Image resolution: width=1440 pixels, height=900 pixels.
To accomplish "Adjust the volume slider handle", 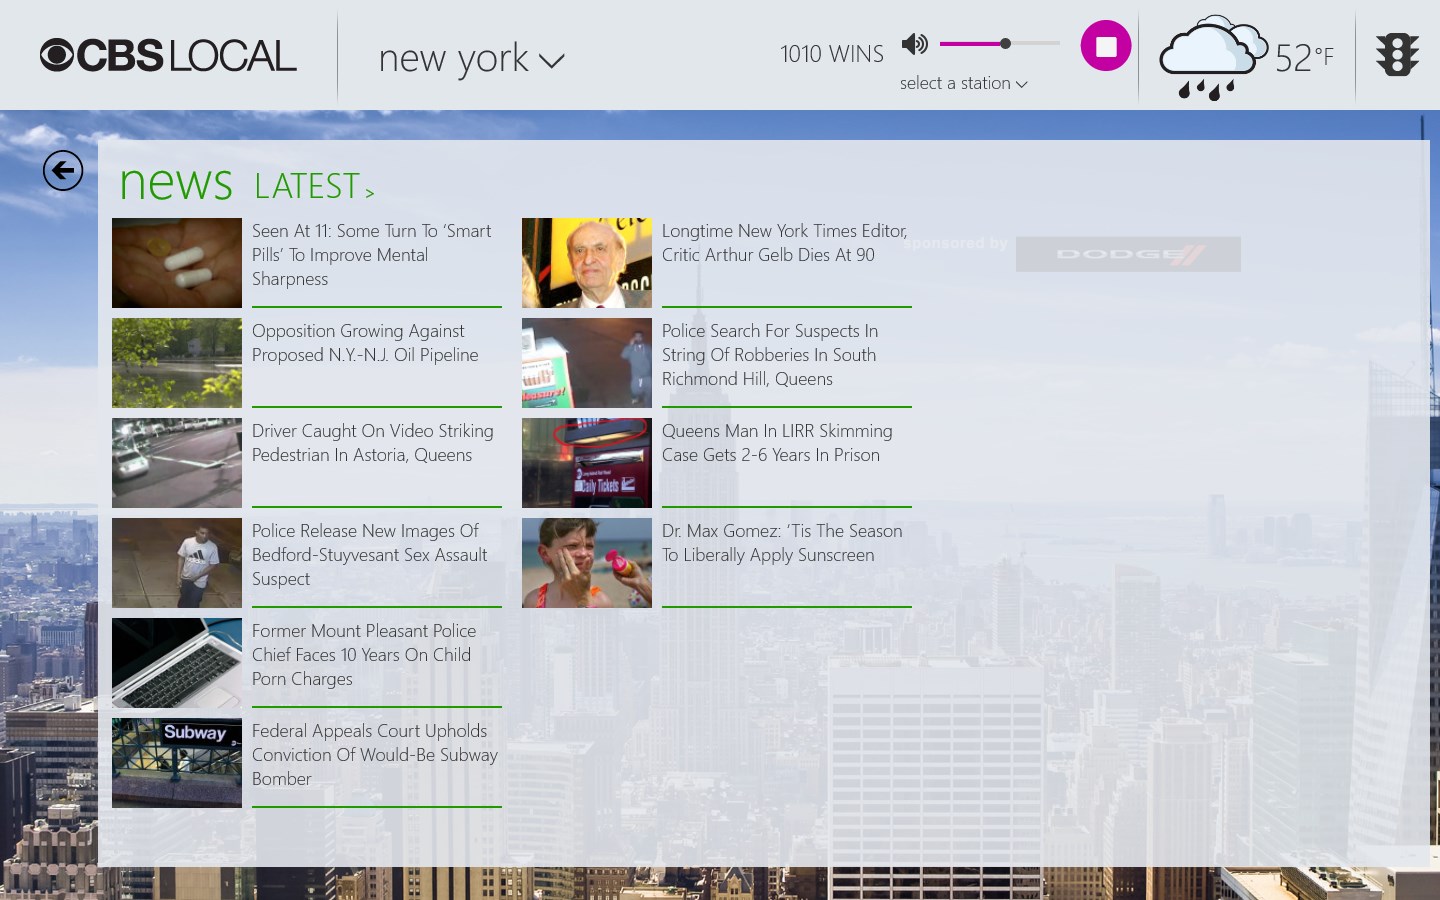I will pos(1004,43).
